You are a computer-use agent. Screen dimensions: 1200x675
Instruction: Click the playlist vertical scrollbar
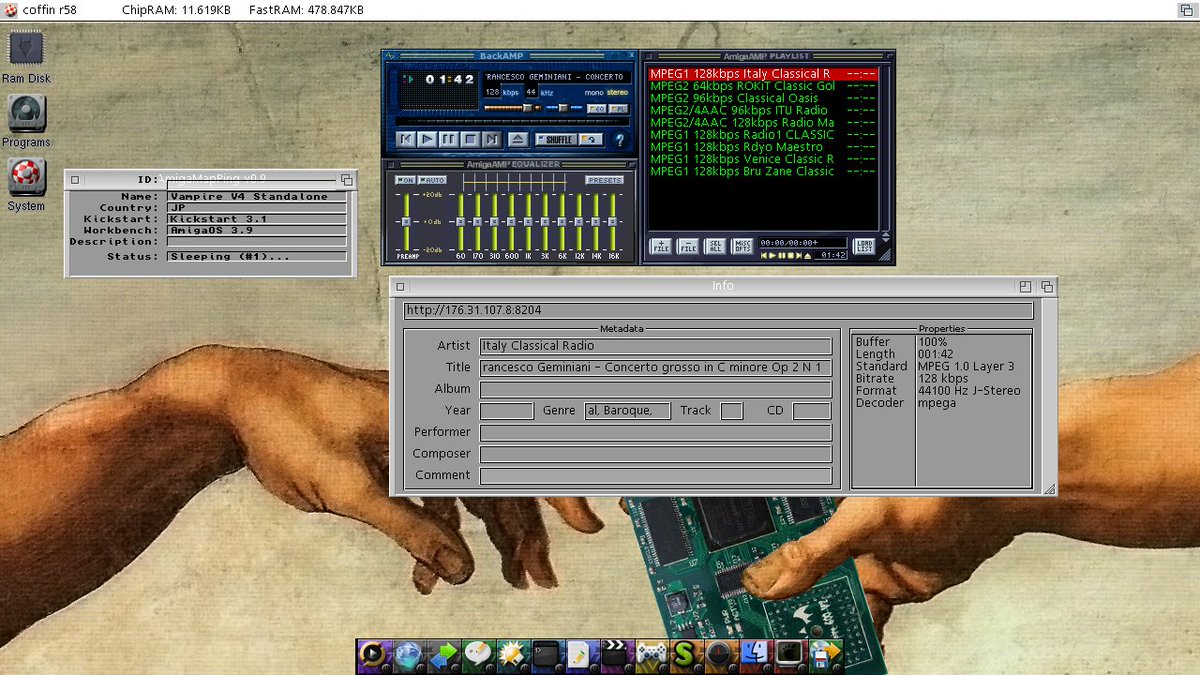click(x=885, y=148)
